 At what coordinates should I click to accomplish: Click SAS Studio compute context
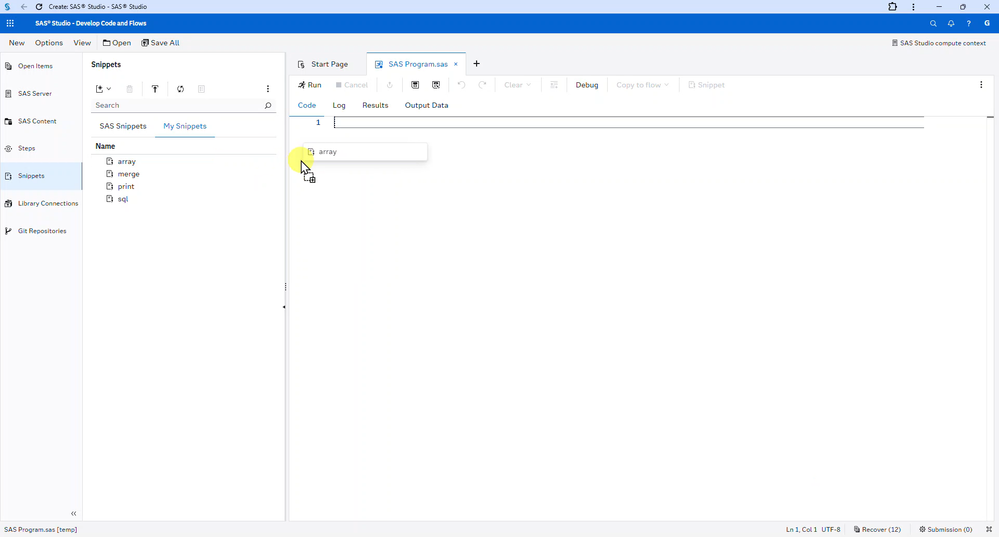coord(938,43)
